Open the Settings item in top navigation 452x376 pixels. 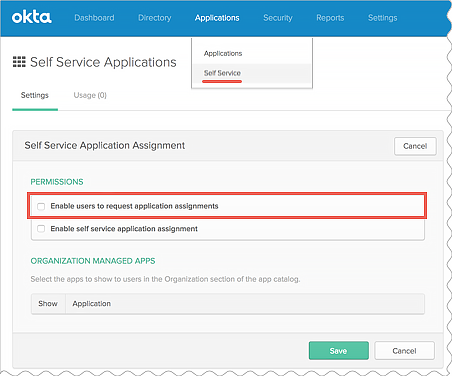pos(382,18)
